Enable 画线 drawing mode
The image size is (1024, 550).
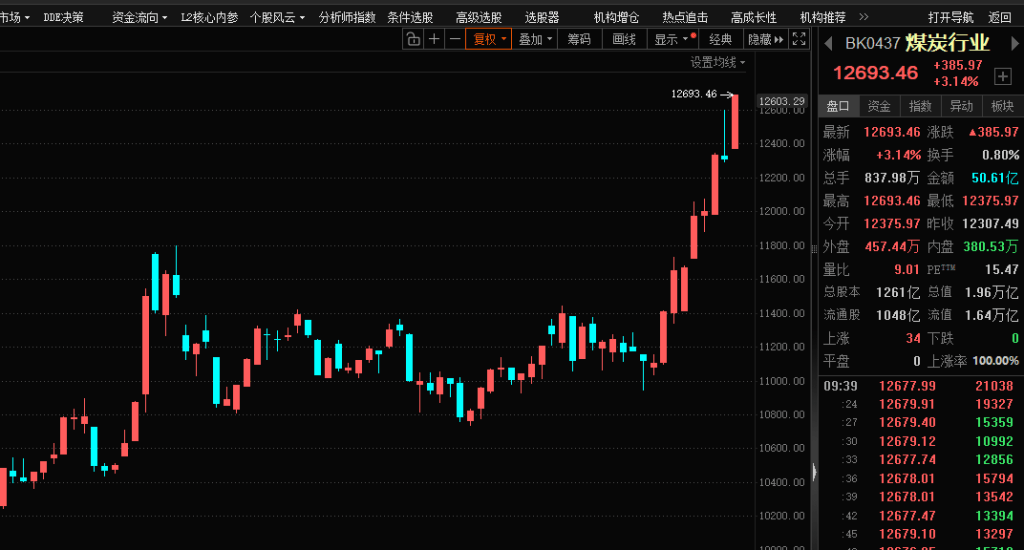624,39
